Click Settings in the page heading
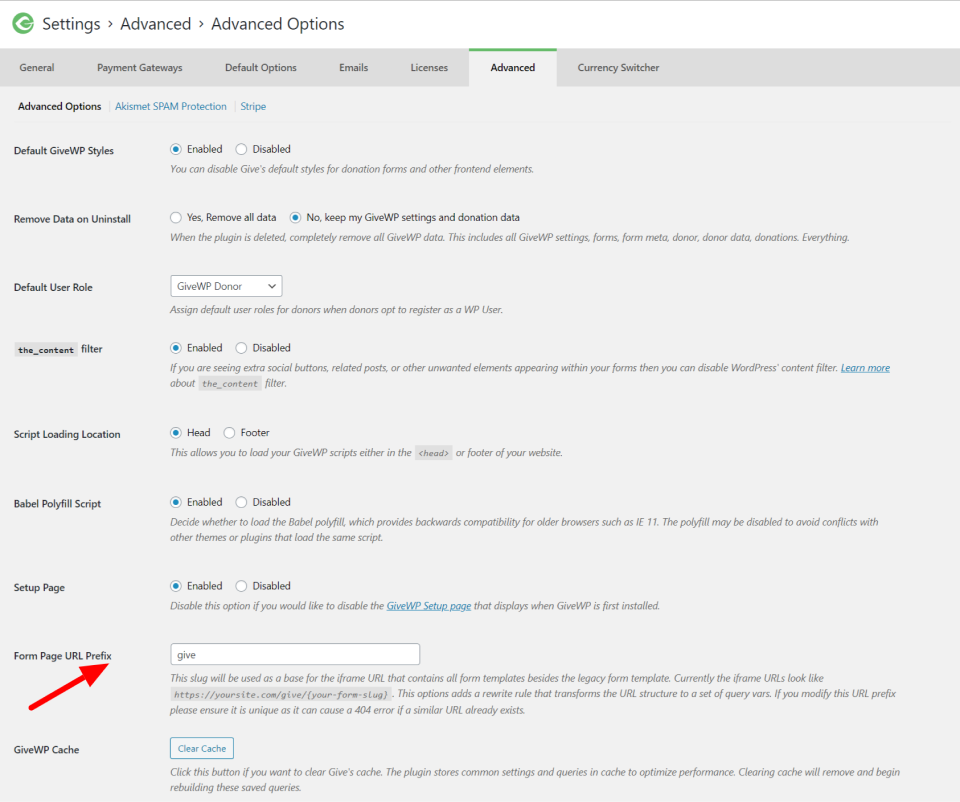The width and height of the screenshot is (960, 802). click(71, 24)
